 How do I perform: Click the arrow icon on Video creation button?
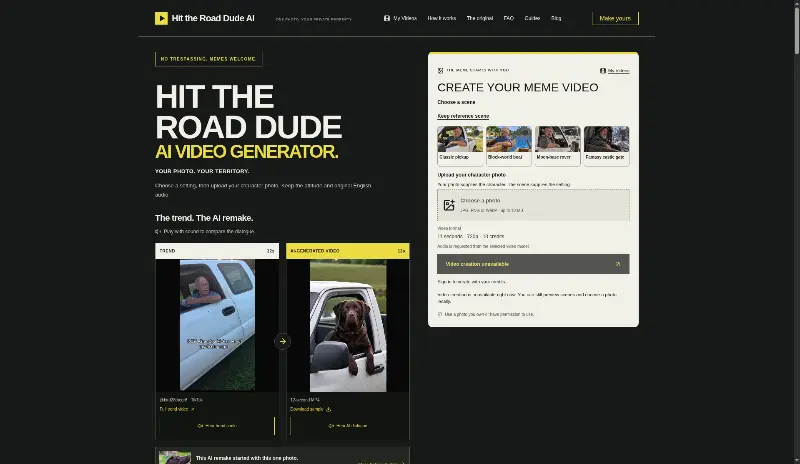[x=617, y=264]
